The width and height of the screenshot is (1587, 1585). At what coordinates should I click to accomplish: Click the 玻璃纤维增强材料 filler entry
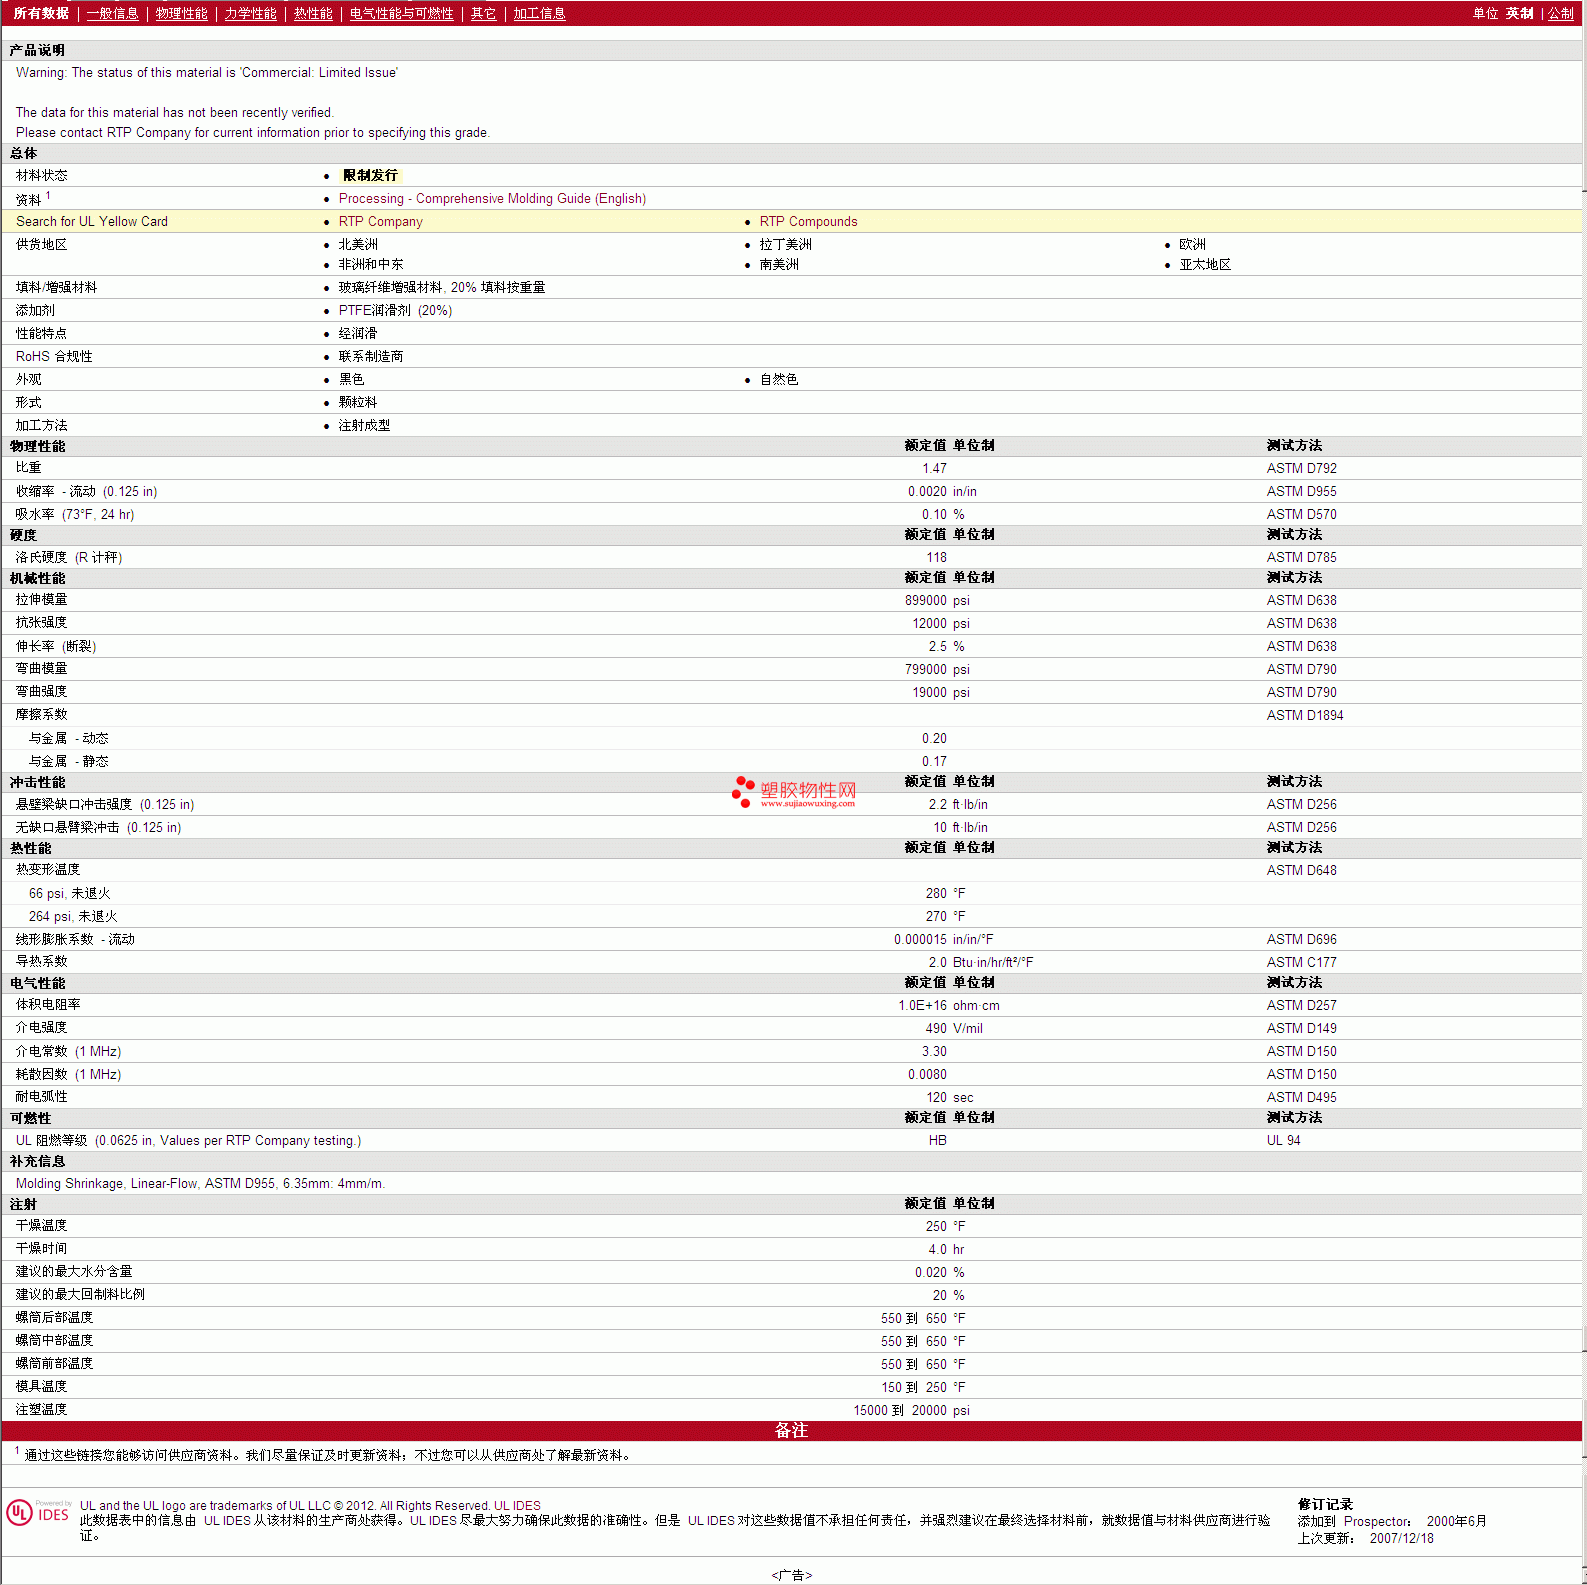pyautogui.click(x=441, y=287)
